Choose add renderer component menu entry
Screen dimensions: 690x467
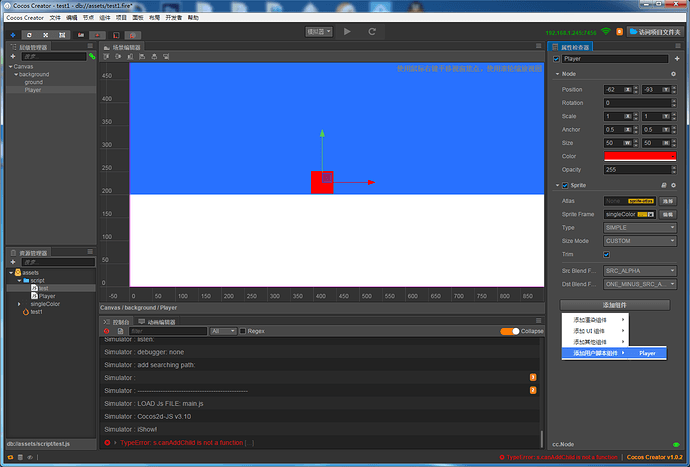(595, 320)
